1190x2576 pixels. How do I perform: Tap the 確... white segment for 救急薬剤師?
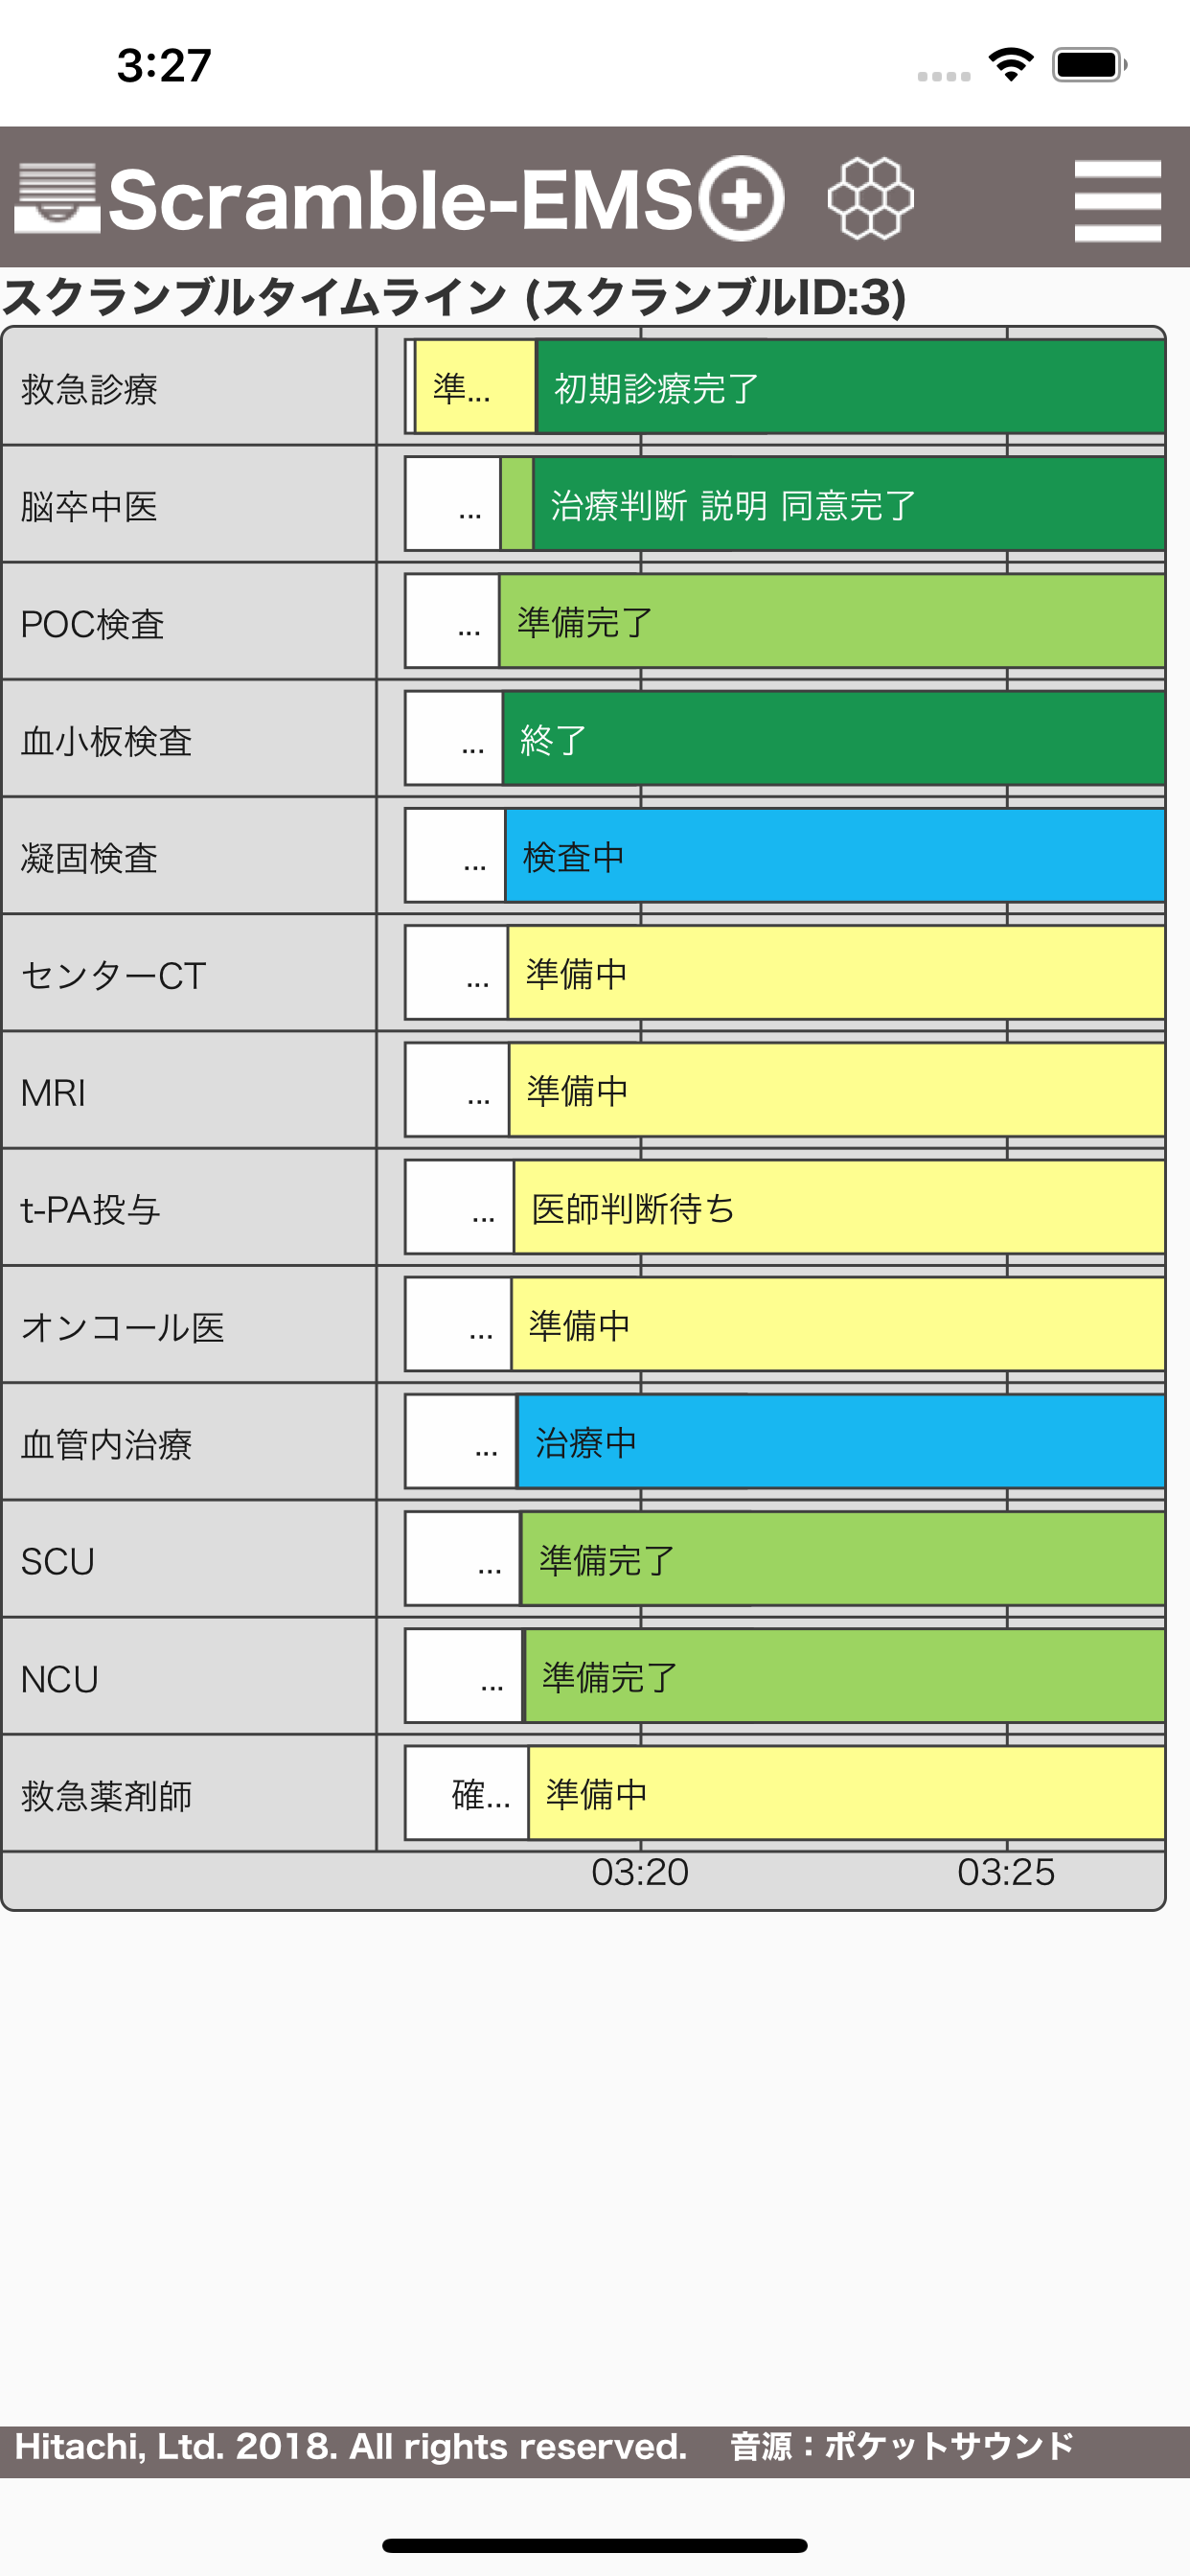(467, 1793)
